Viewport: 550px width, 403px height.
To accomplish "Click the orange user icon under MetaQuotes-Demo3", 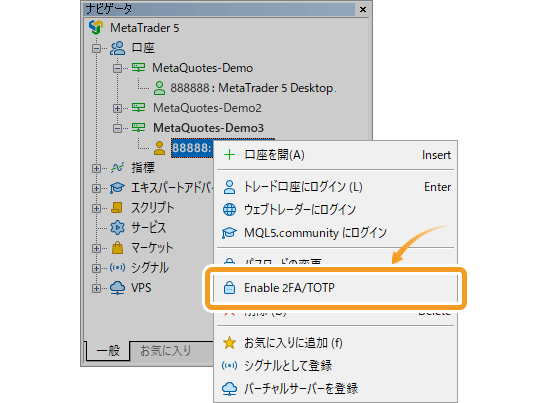I will (159, 148).
